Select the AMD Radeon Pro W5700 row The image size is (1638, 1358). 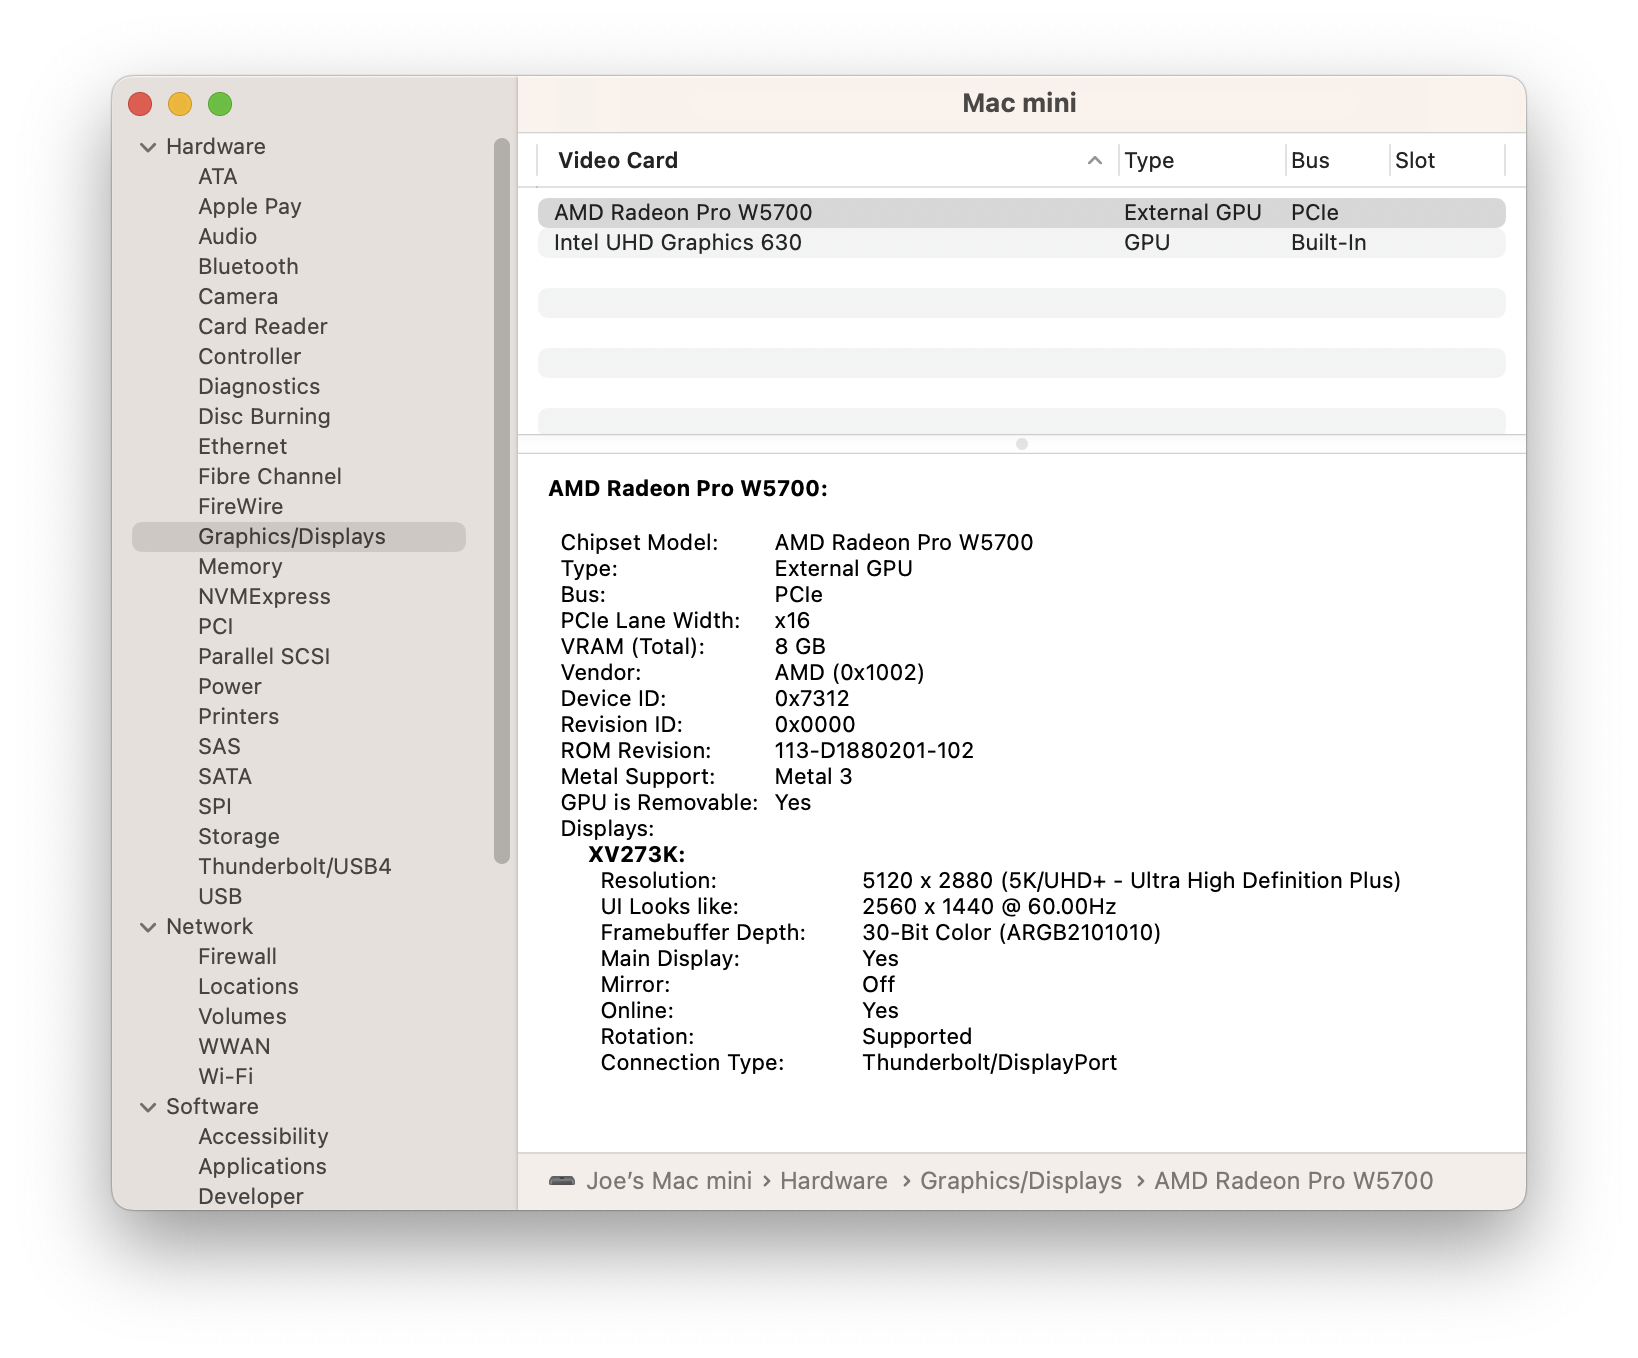[1022, 213]
